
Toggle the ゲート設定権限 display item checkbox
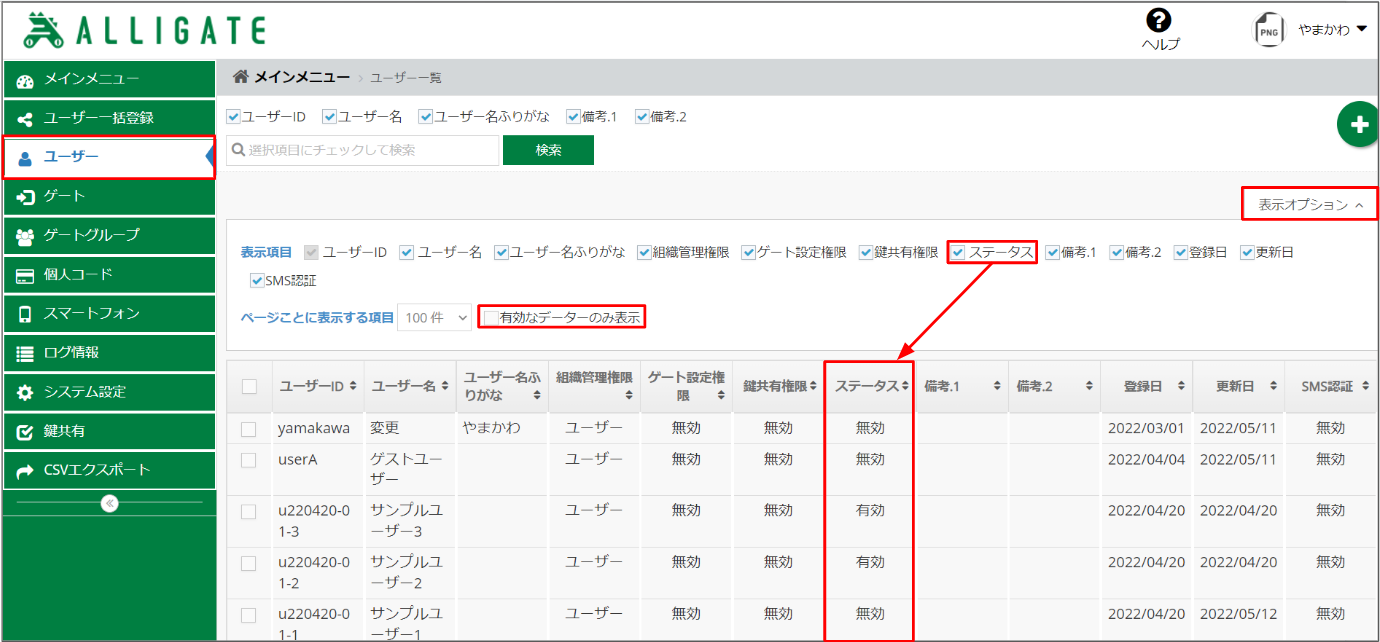(749, 253)
